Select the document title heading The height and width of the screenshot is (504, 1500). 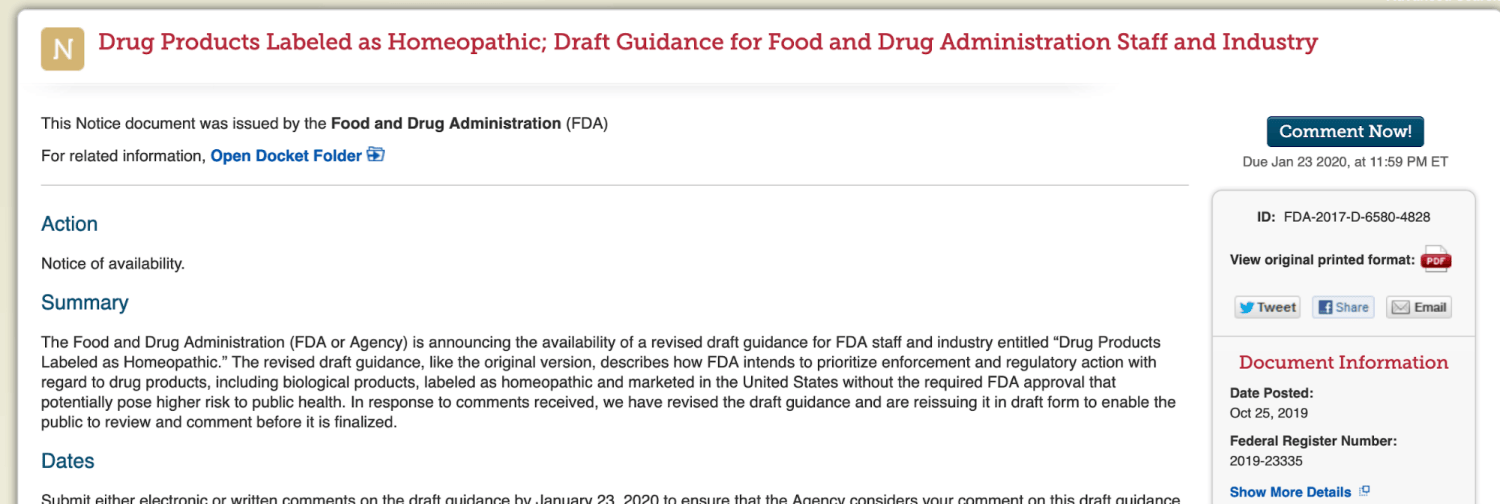[x=708, y=42]
